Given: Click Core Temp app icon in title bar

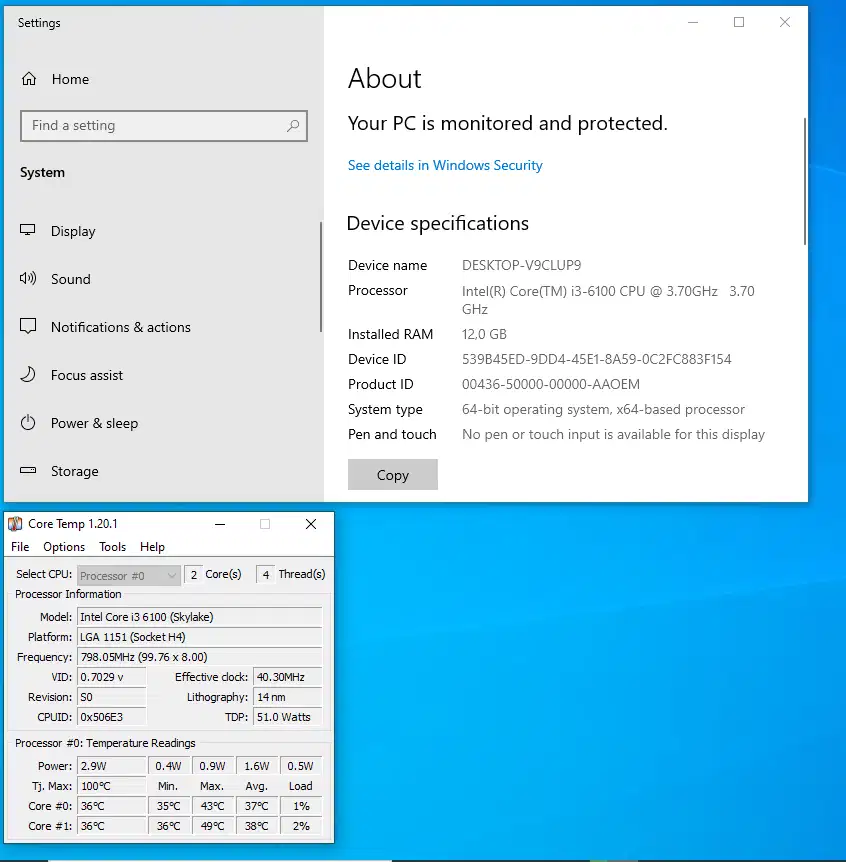Looking at the screenshot, I should [15, 524].
